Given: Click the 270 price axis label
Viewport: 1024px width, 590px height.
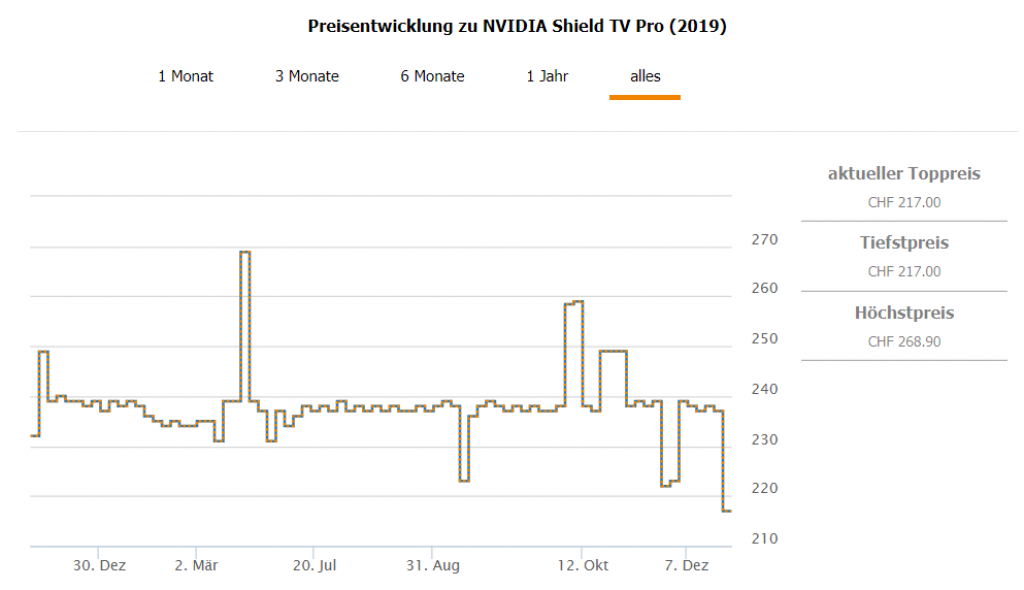Looking at the screenshot, I should coord(764,240).
